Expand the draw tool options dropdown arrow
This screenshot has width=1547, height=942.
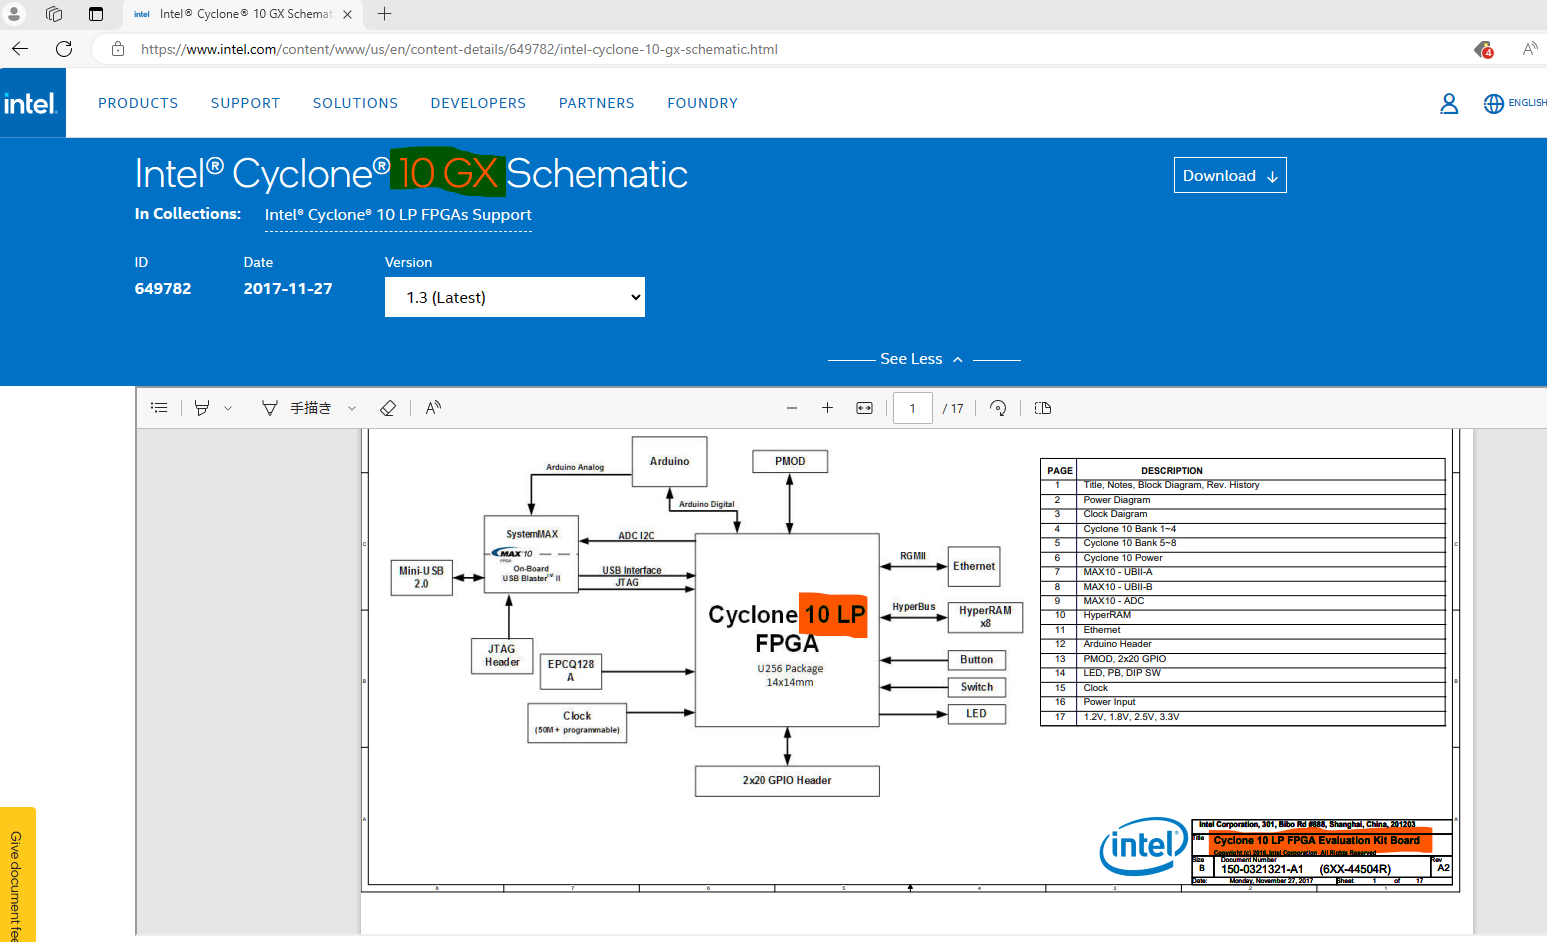pos(352,408)
